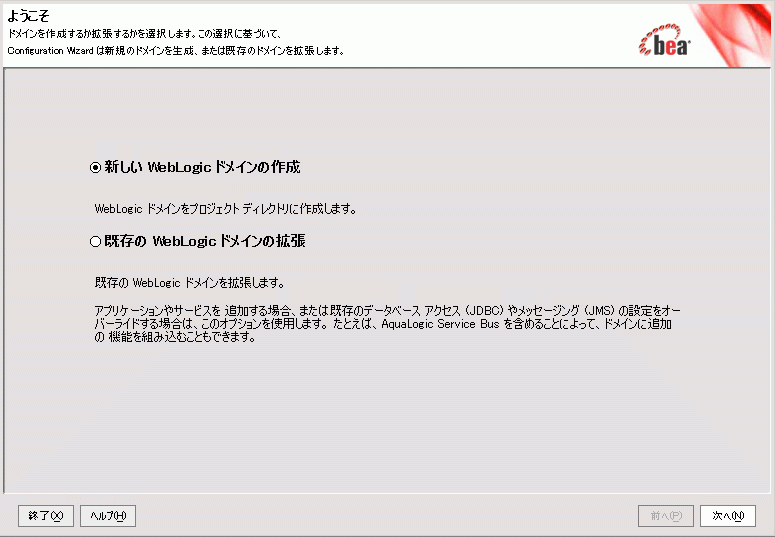Proceed with the 次へ(N) button
775x537 pixels.
728,516
